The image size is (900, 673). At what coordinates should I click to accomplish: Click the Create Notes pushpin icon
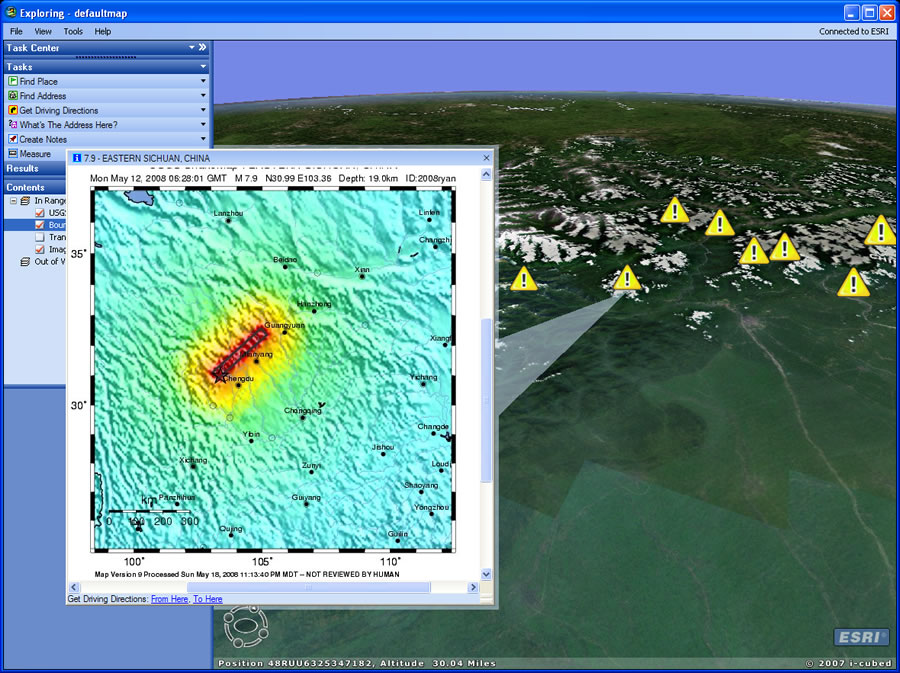(13, 139)
